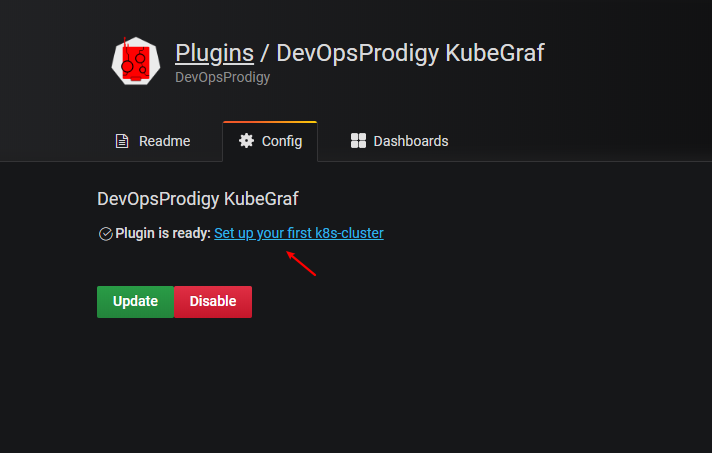Image resolution: width=712 pixels, height=453 pixels.
Task: Click the DevOpsProdigy author subtitle
Action: pos(222,77)
